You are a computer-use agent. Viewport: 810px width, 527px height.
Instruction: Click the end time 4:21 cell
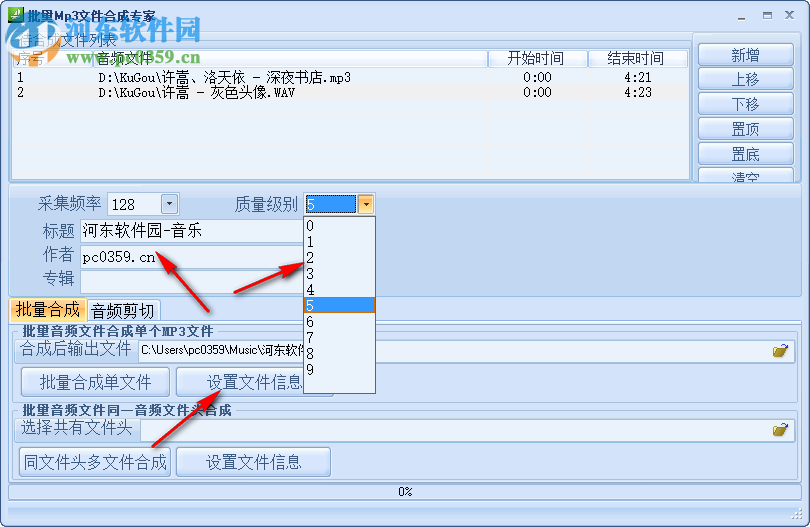coord(637,78)
